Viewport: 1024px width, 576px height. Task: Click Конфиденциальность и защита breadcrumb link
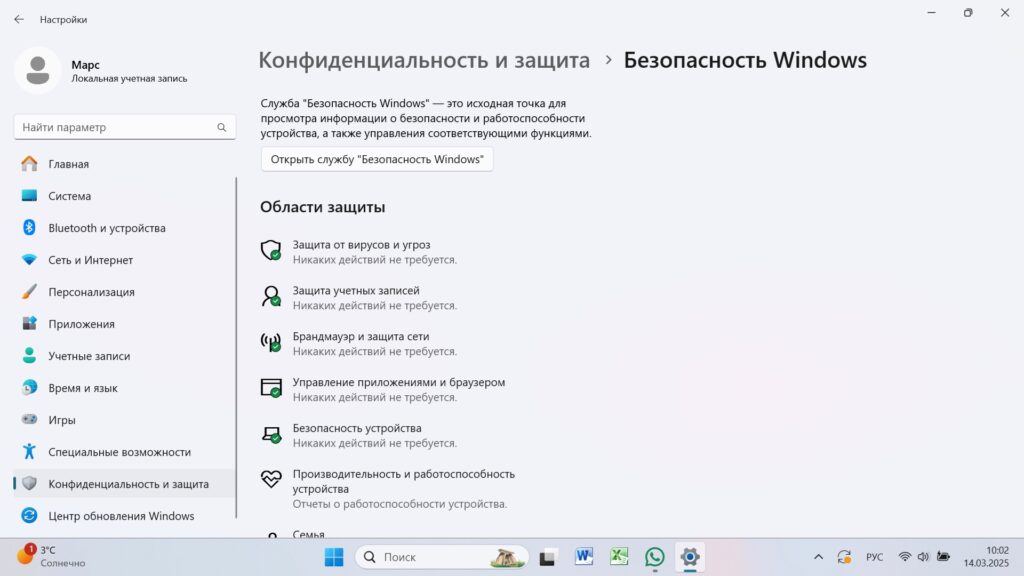point(424,60)
